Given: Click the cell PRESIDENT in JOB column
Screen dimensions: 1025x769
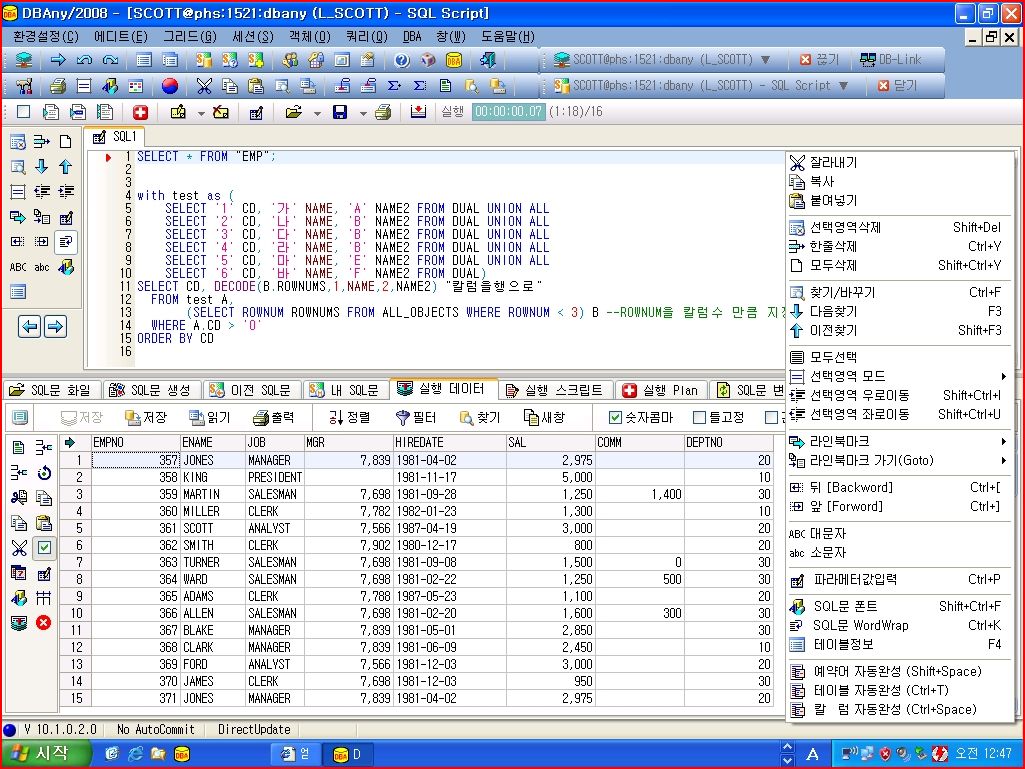Looking at the screenshot, I should click(x=275, y=477).
